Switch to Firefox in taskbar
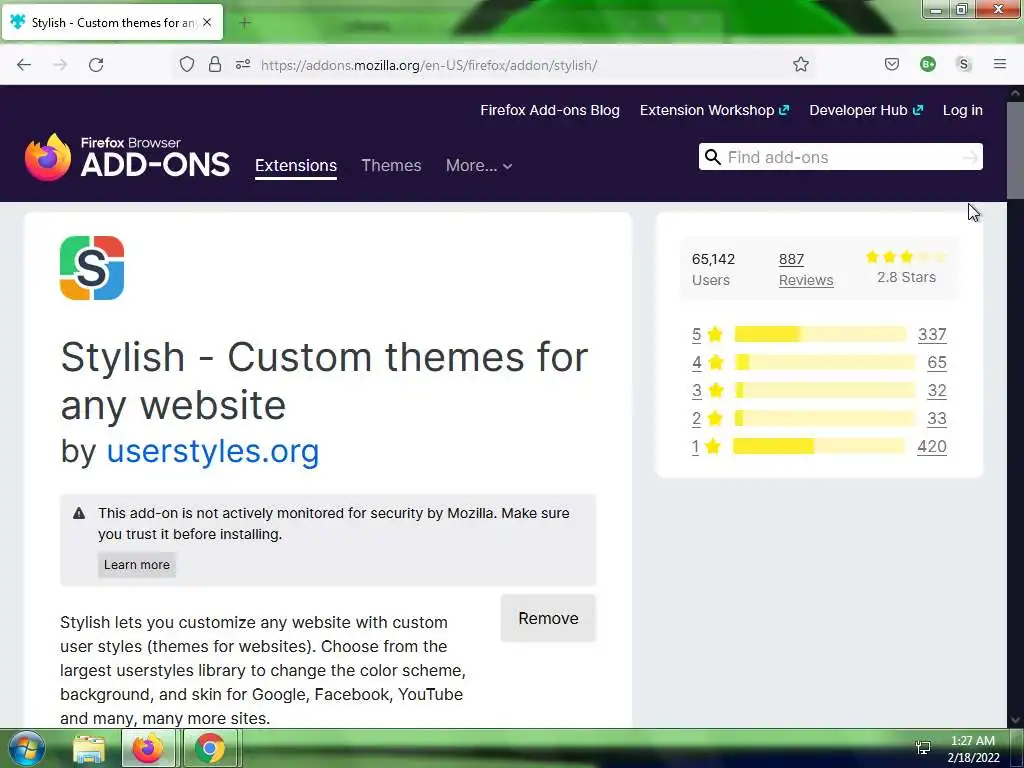Screen dimensions: 1024x768 pyautogui.click(x=148, y=748)
